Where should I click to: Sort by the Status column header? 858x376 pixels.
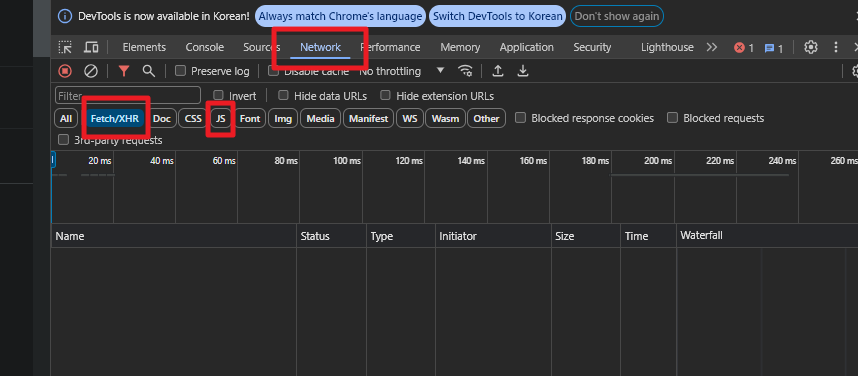332,236
